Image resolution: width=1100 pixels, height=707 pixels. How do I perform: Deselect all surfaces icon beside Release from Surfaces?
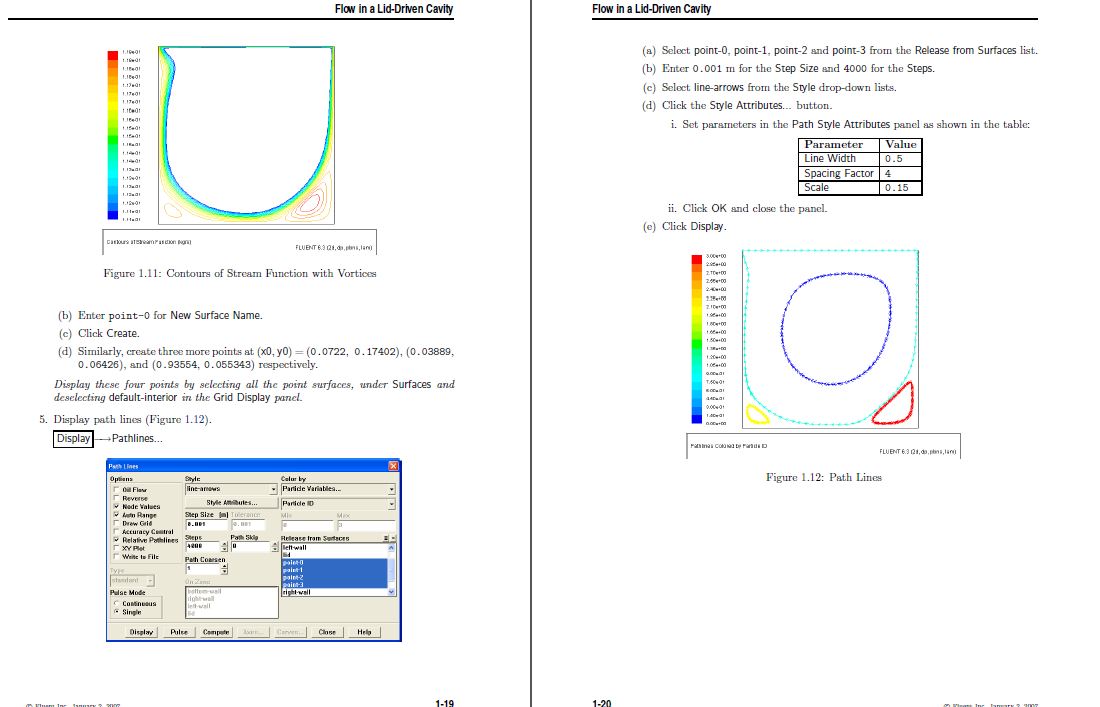coord(394,538)
